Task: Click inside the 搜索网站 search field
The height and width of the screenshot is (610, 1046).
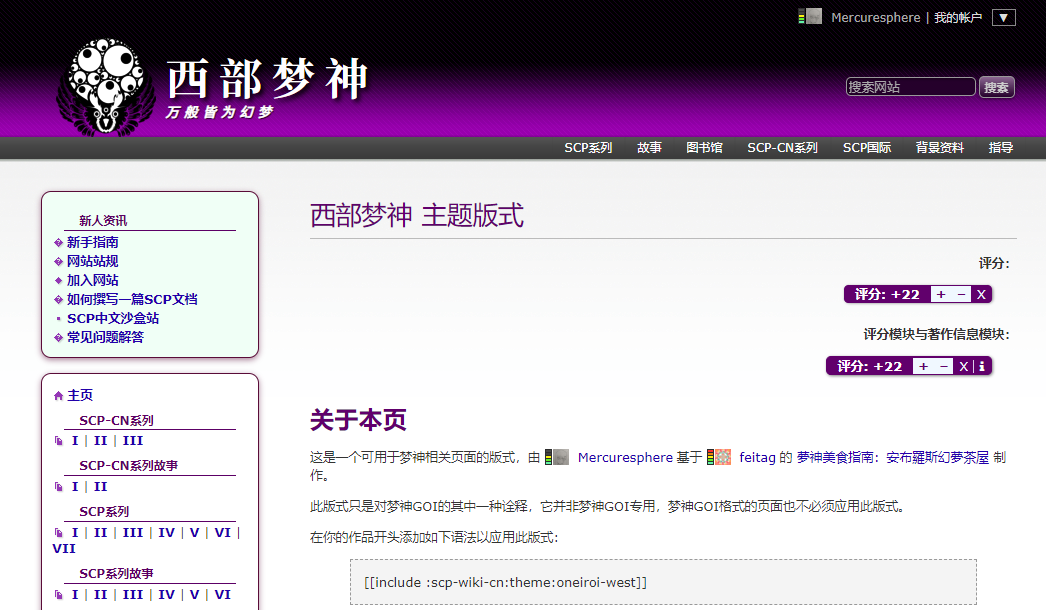Action: [x=910, y=87]
